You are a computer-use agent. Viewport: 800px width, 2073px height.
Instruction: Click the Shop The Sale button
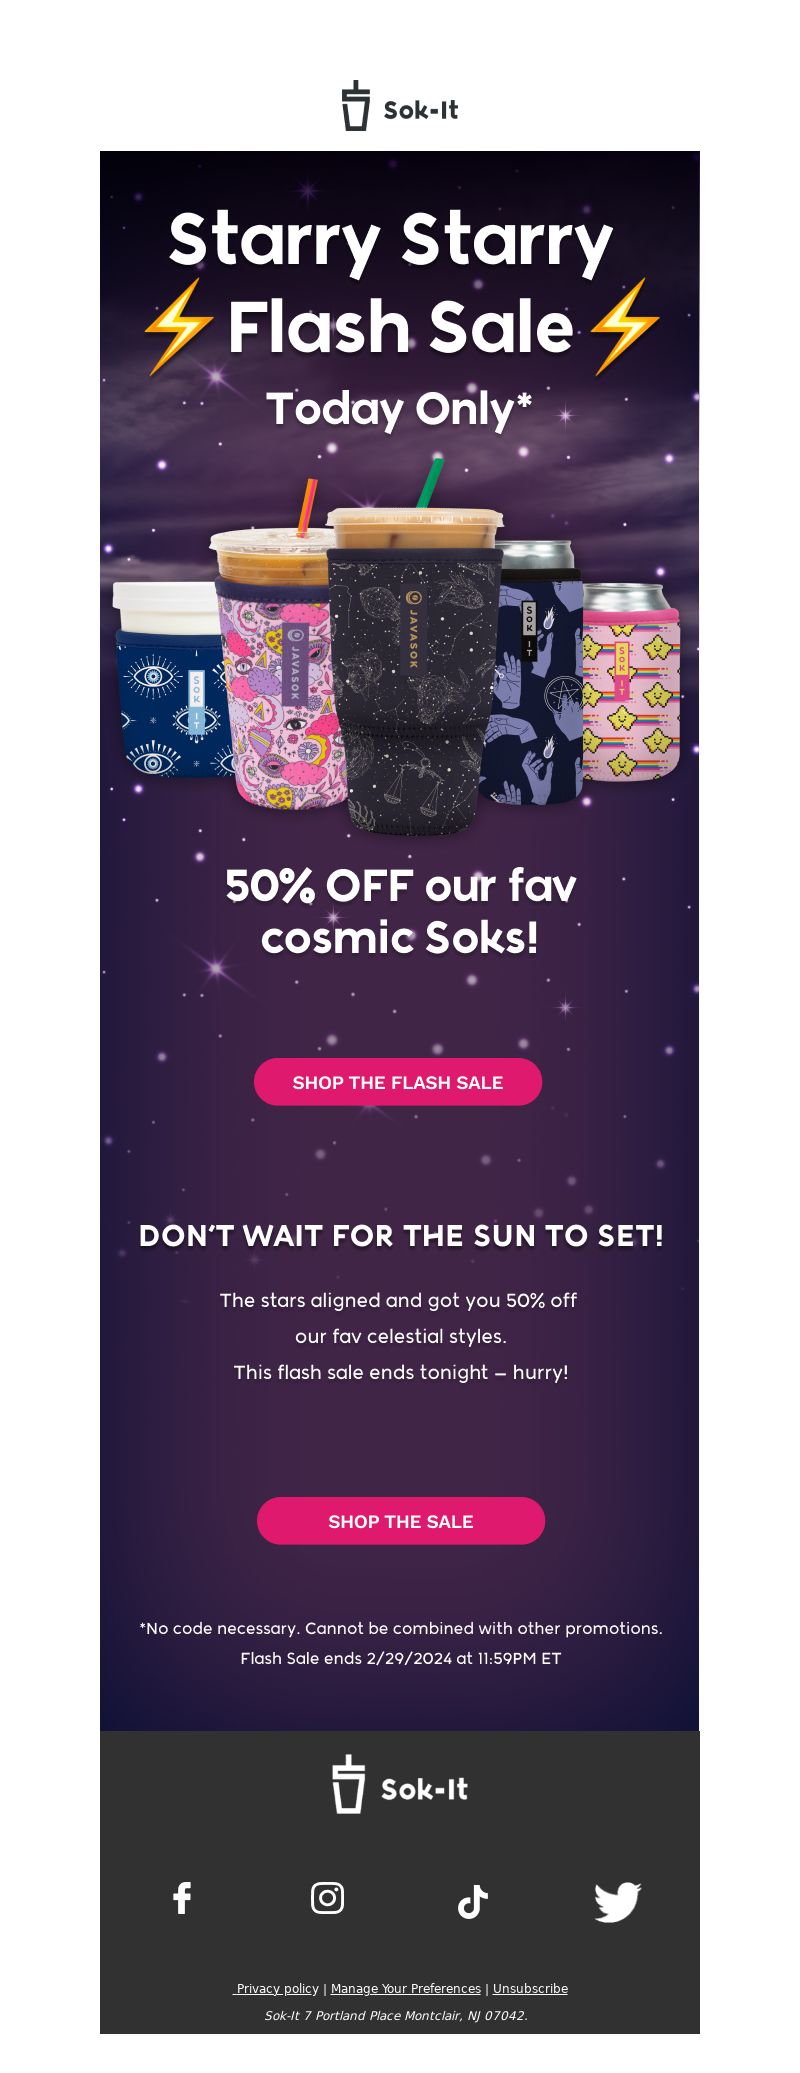click(401, 1521)
